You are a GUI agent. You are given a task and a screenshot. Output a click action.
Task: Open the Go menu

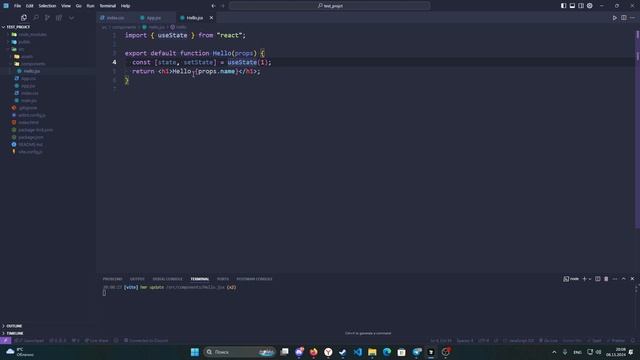tap(78, 6)
